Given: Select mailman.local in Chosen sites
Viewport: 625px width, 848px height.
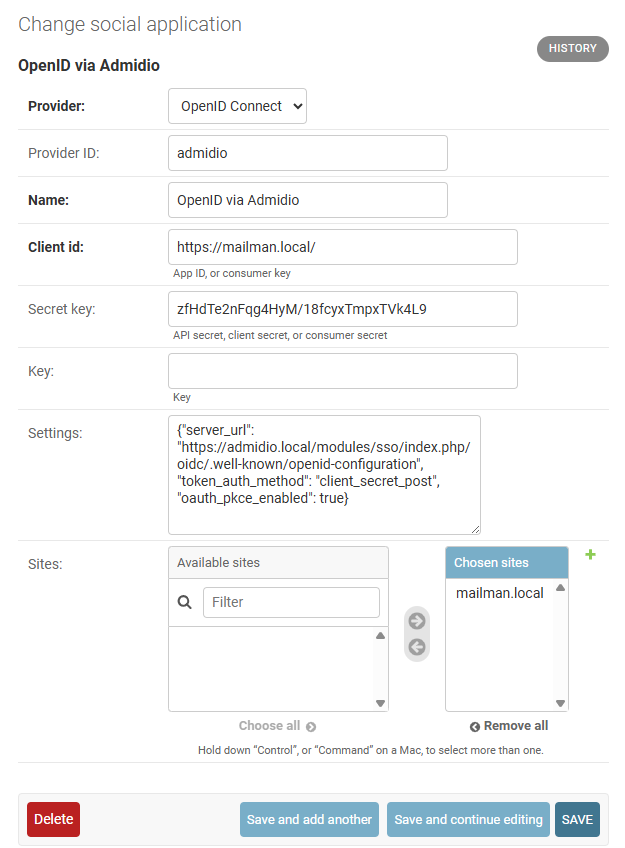Looking at the screenshot, I should pos(499,593).
